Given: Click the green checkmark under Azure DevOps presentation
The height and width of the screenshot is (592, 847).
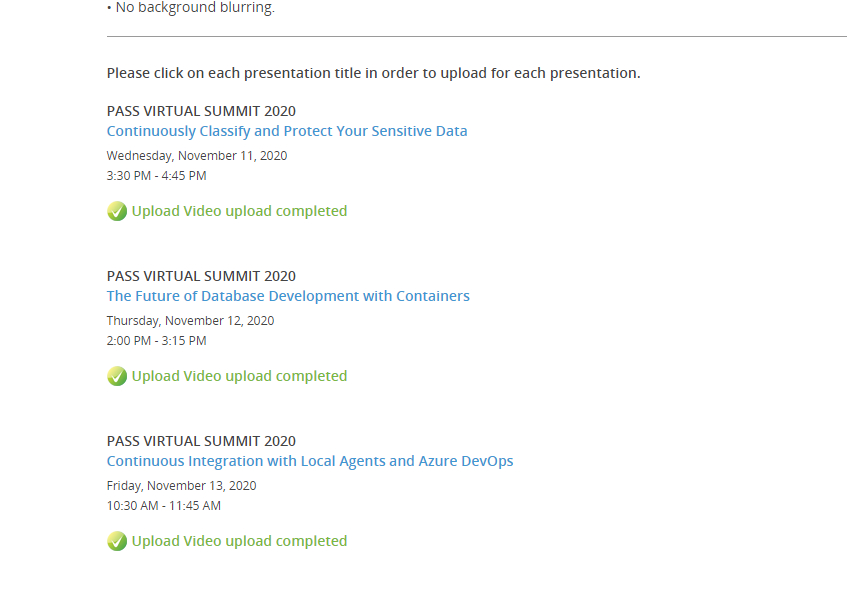Looking at the screenshot, I should point(117,541).
